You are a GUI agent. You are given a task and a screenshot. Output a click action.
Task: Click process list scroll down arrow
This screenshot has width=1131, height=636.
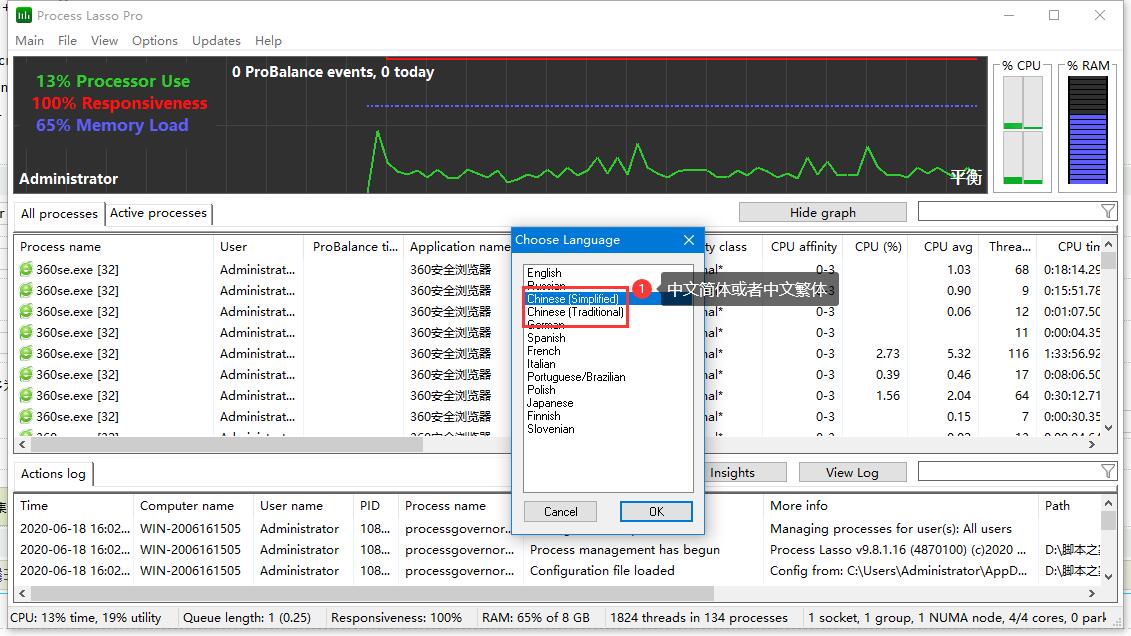tap(1109, 428)
